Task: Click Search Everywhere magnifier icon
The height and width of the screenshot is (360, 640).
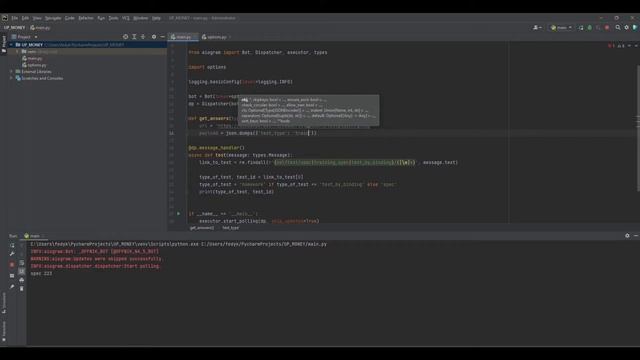Action: pos(618,27)
